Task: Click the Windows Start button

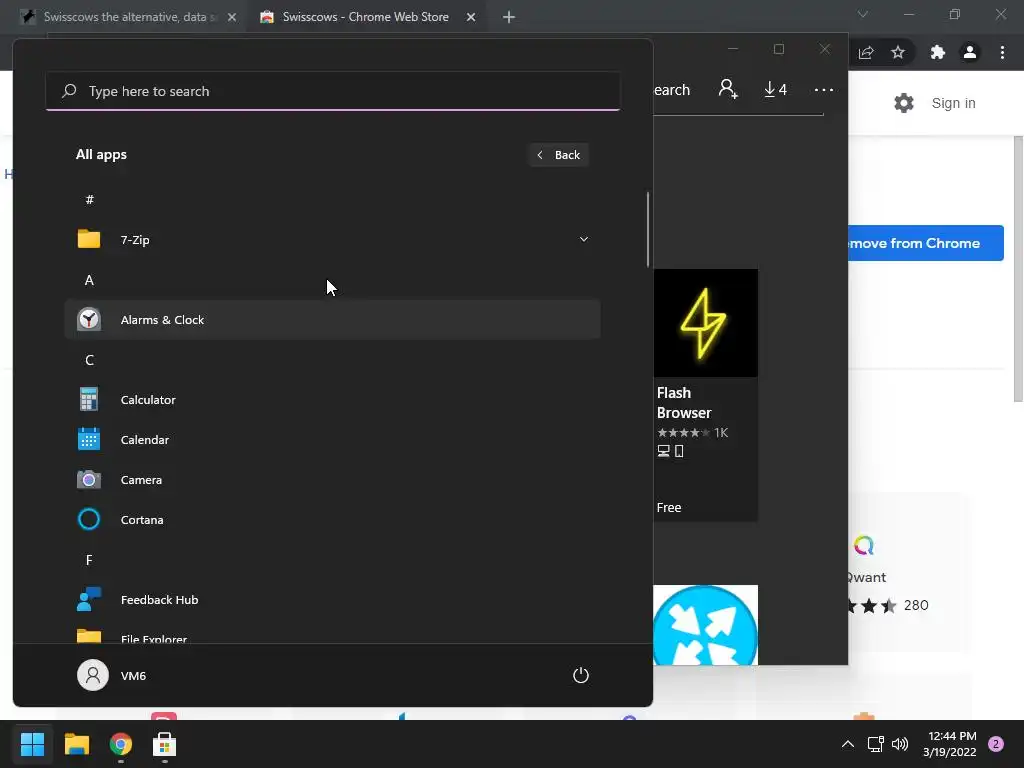Action: coord(32,744)
